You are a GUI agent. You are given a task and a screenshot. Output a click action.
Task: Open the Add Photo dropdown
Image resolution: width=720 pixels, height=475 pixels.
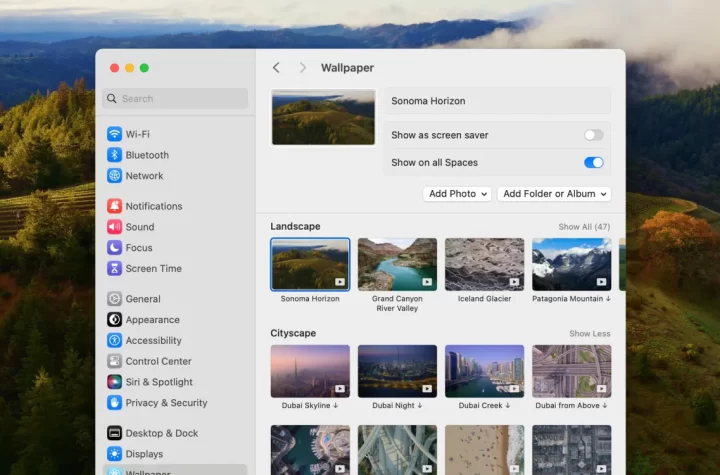pyautogui.click(x=457, y=194)
